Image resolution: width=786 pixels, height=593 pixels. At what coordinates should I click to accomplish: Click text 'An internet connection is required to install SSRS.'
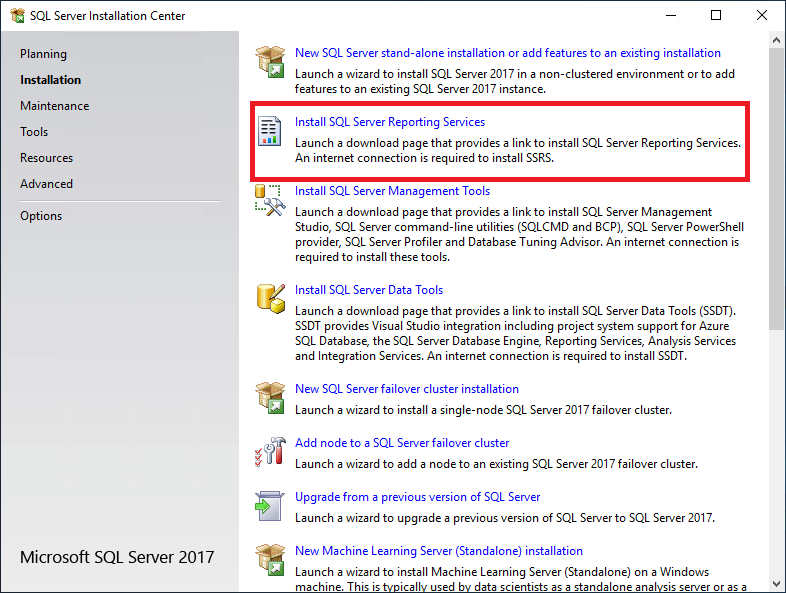(425, 158)
